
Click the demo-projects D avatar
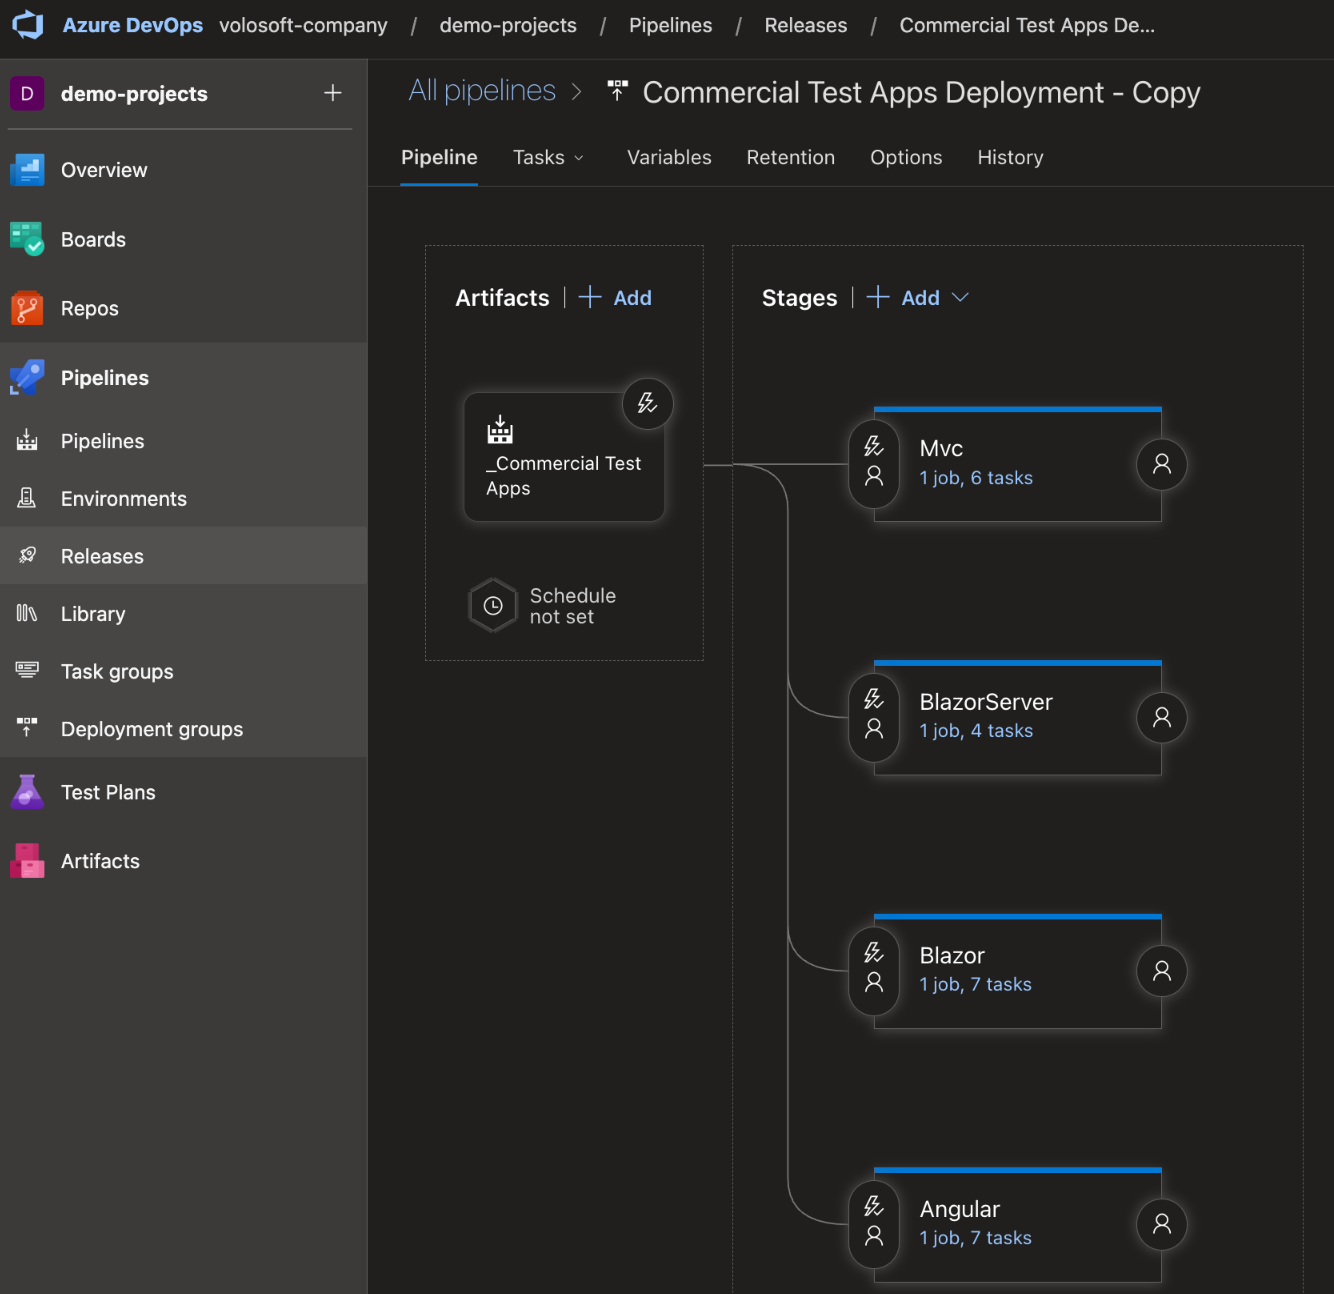tap(27, 94)
